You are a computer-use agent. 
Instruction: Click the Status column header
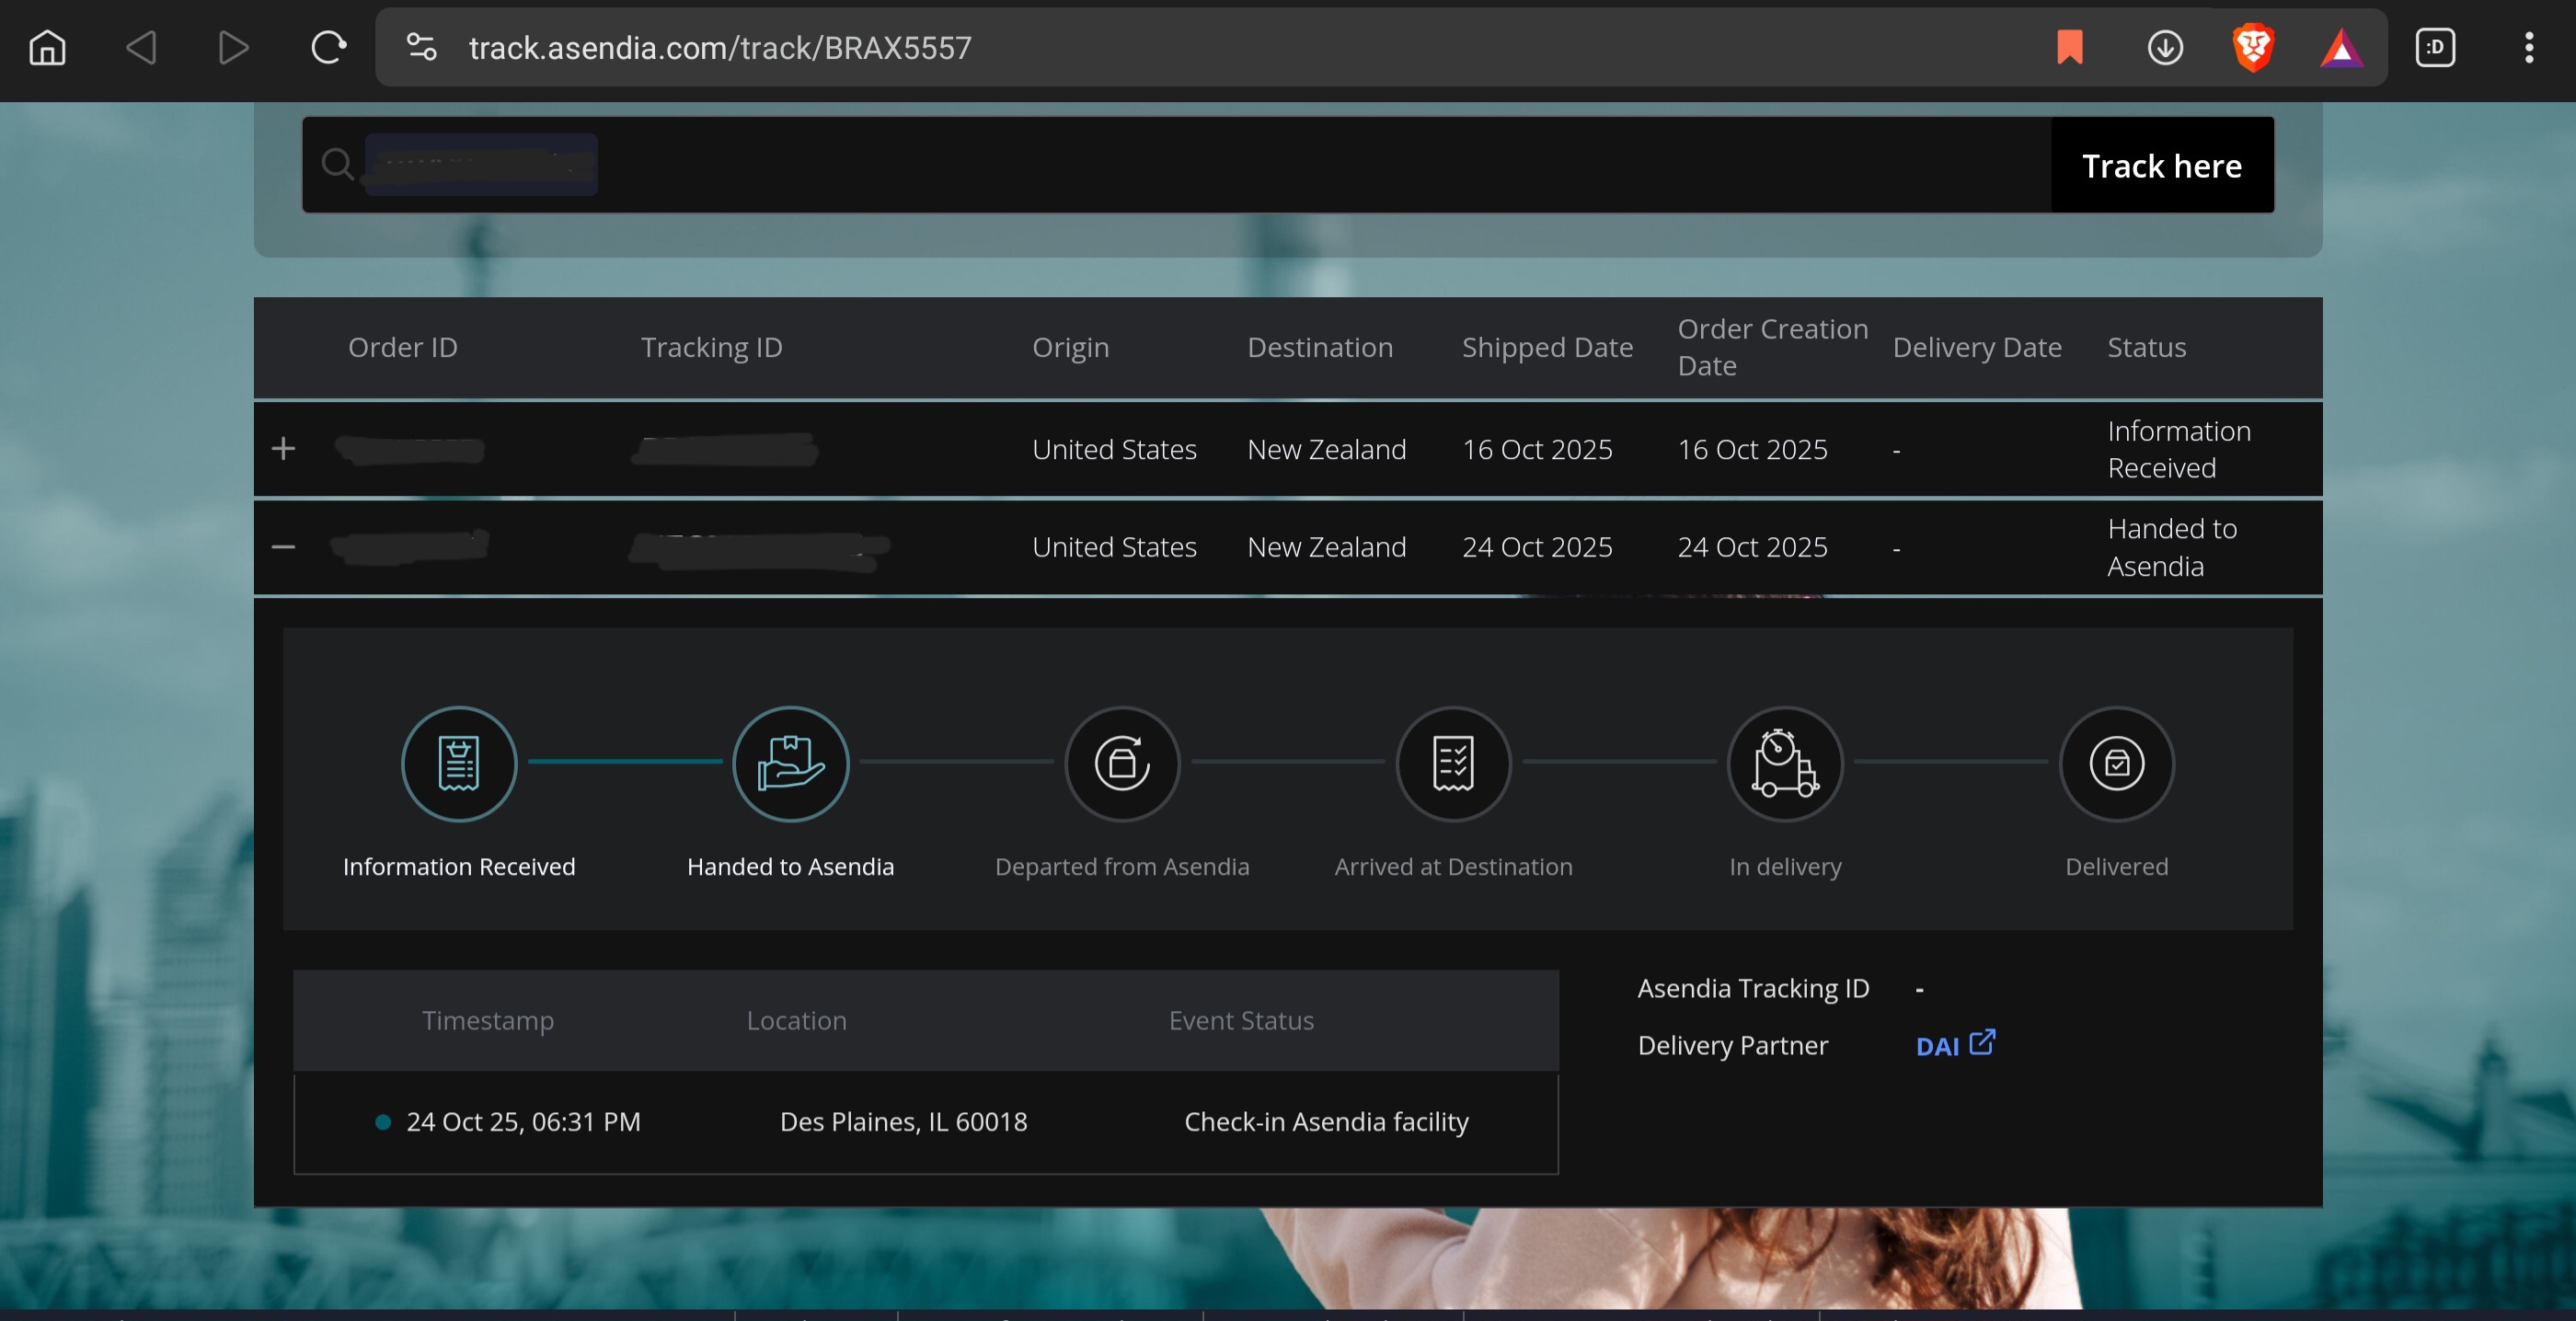[2146, 347]
